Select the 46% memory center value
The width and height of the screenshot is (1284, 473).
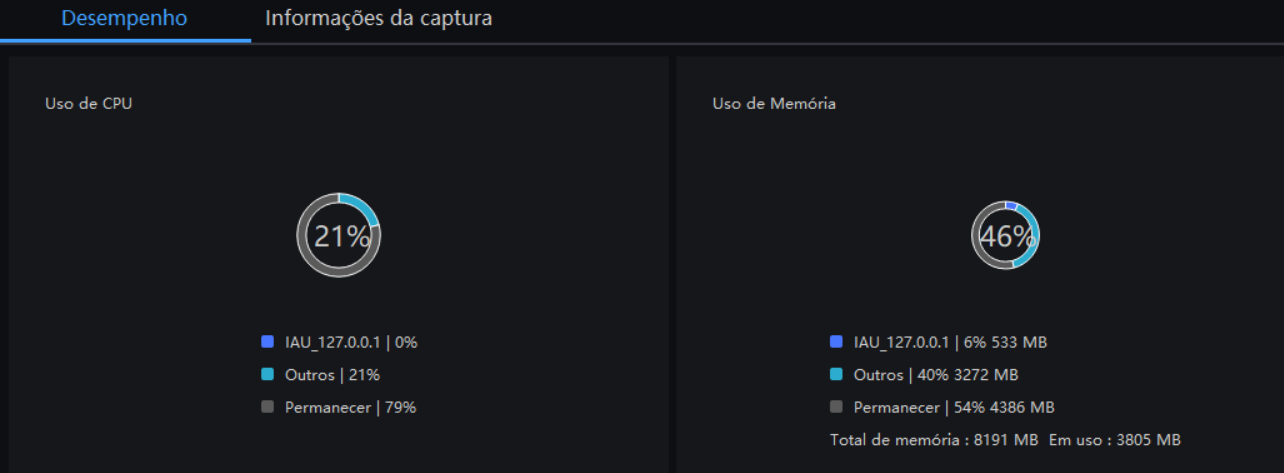[x=1007, y=237]
